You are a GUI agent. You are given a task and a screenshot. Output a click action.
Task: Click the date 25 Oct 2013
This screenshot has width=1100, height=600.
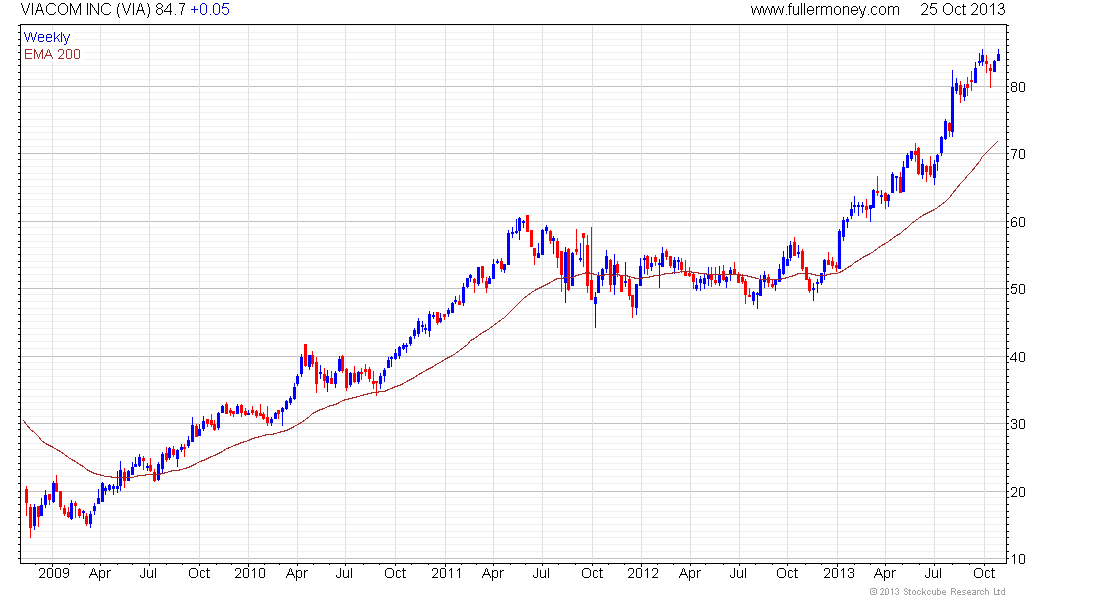[962, 10]
